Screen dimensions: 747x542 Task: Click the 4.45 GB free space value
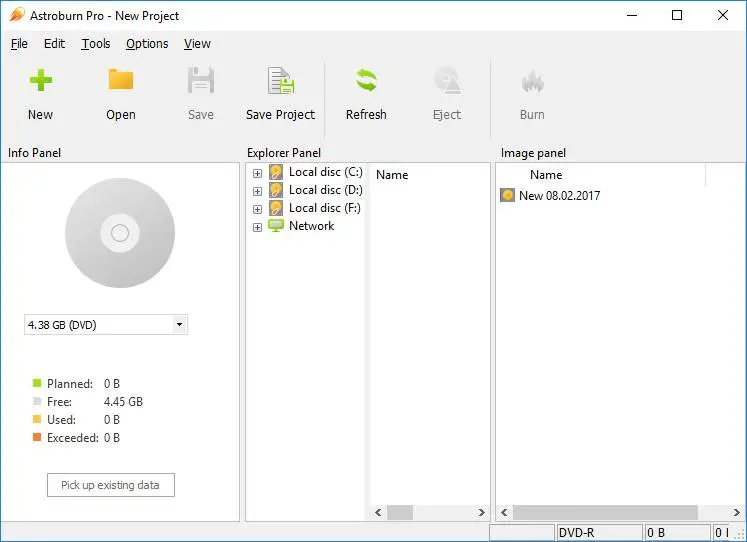[123, 401]
